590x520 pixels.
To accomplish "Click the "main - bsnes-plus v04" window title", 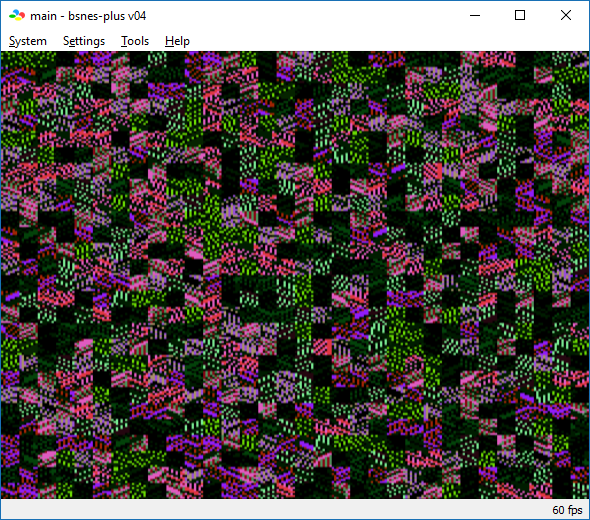I will pos(88,16).
